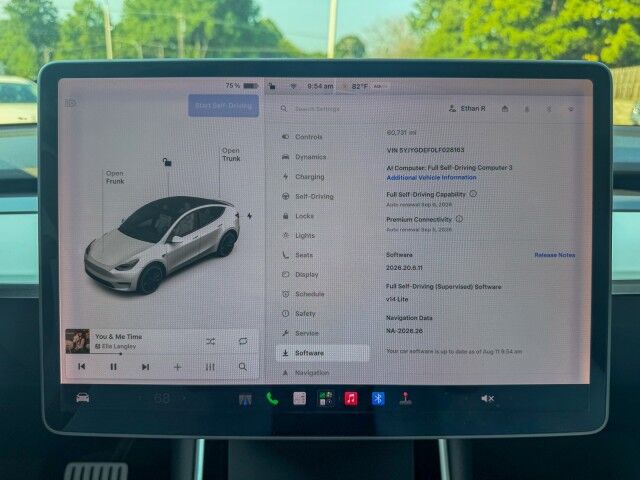Tap the charge port lightning bolt icon

coord(249,216)
